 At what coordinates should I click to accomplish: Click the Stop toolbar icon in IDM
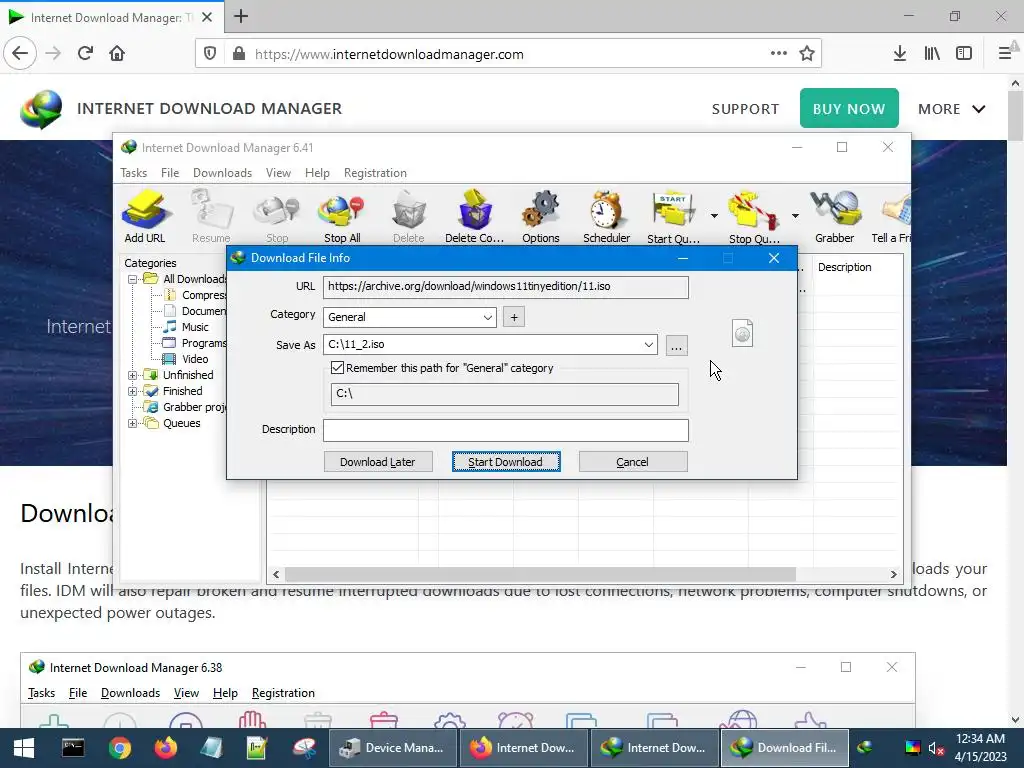point(277,217)
